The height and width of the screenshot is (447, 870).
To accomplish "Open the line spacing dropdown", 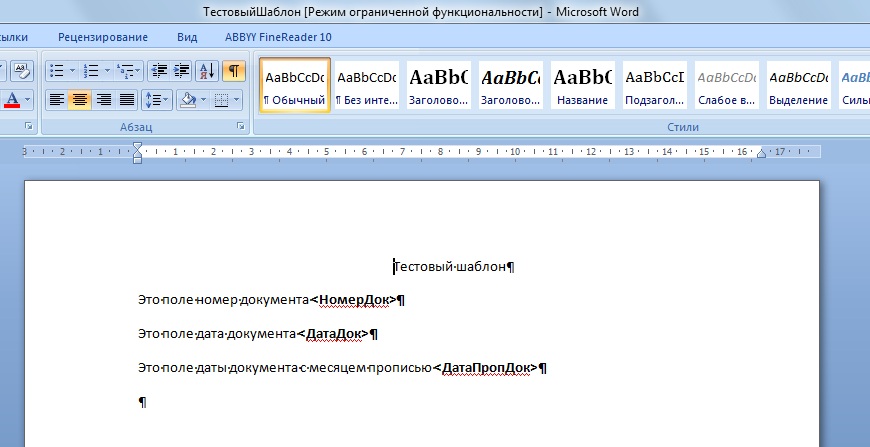I will (x=157, y=100).
